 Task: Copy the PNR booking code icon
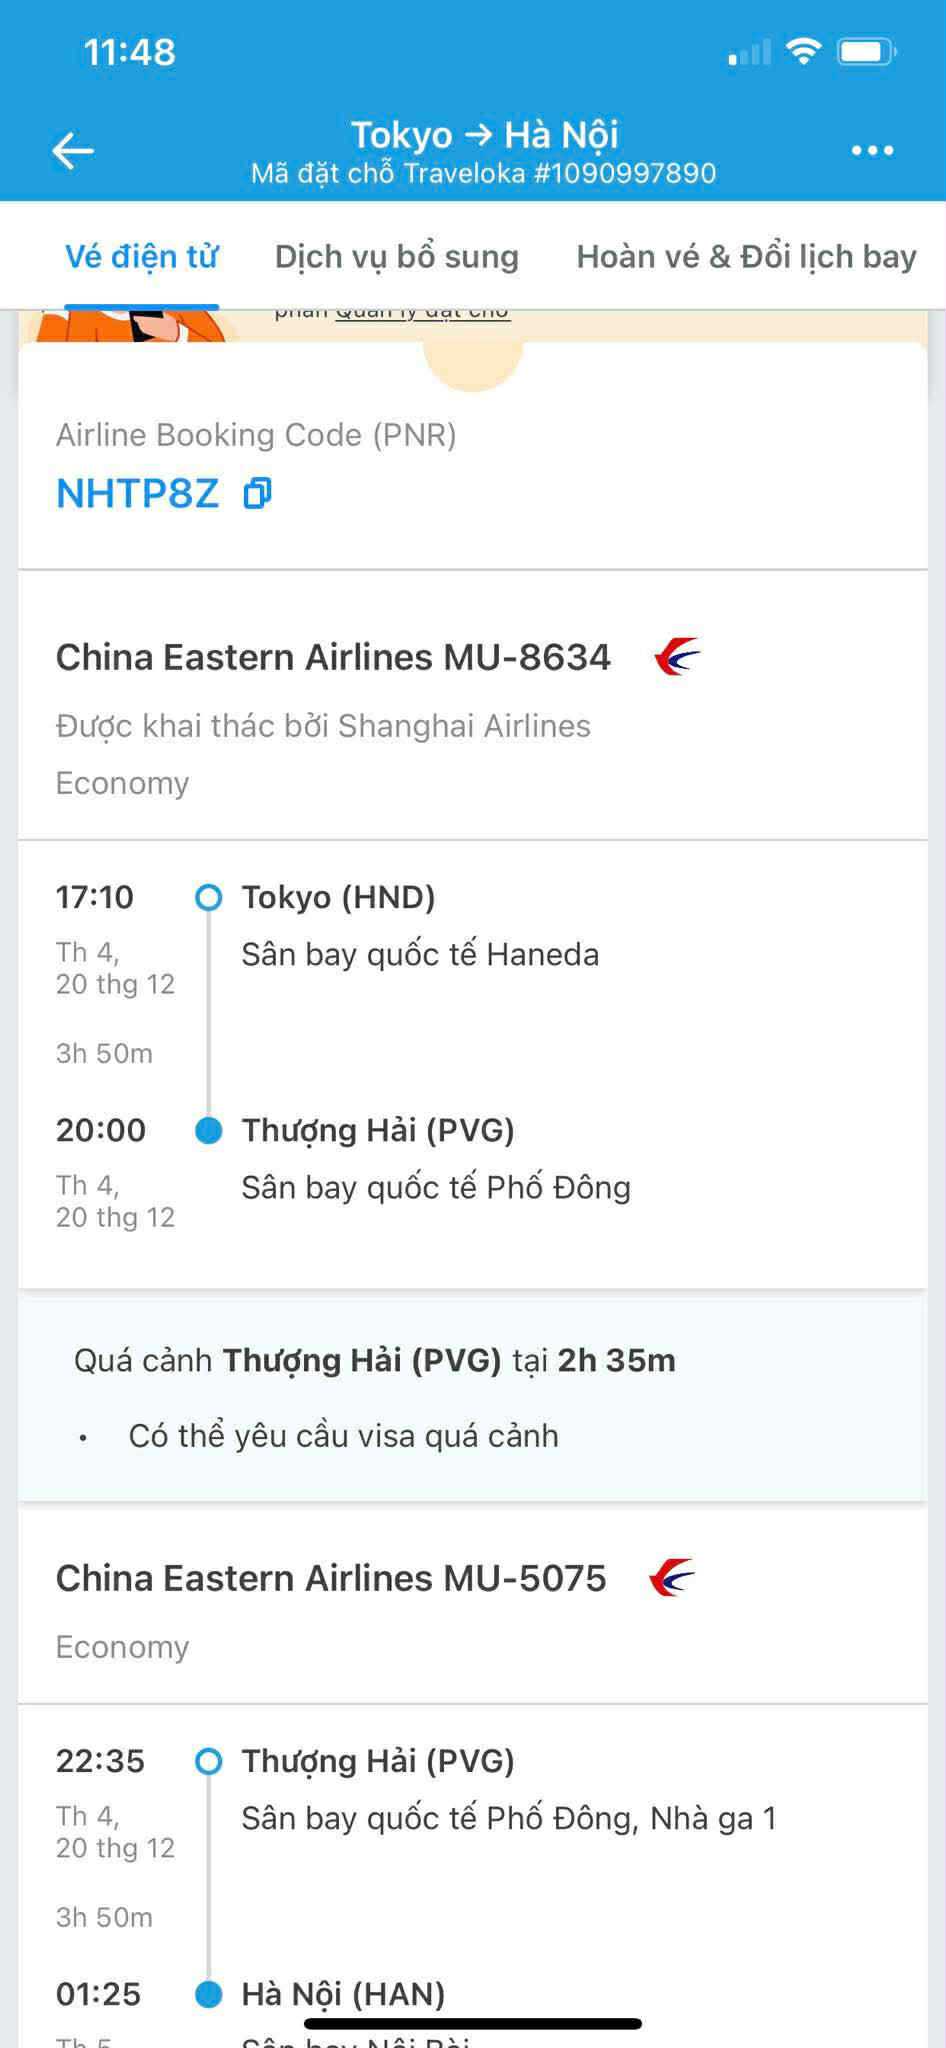(258, 493)
